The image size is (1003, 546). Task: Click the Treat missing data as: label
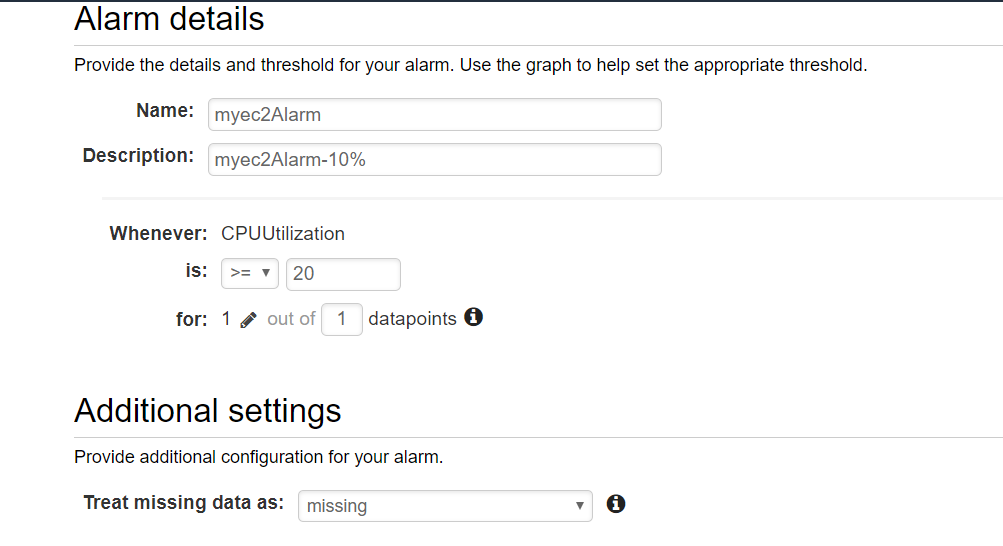point(184,503)
